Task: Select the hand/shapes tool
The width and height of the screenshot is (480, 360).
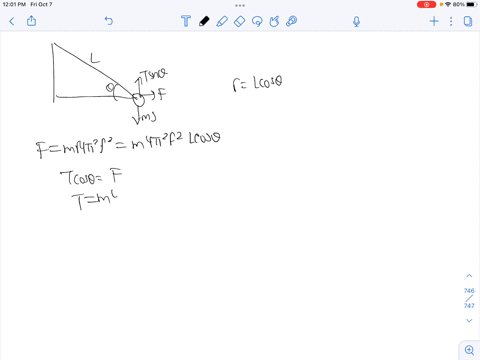Action: 274,21
